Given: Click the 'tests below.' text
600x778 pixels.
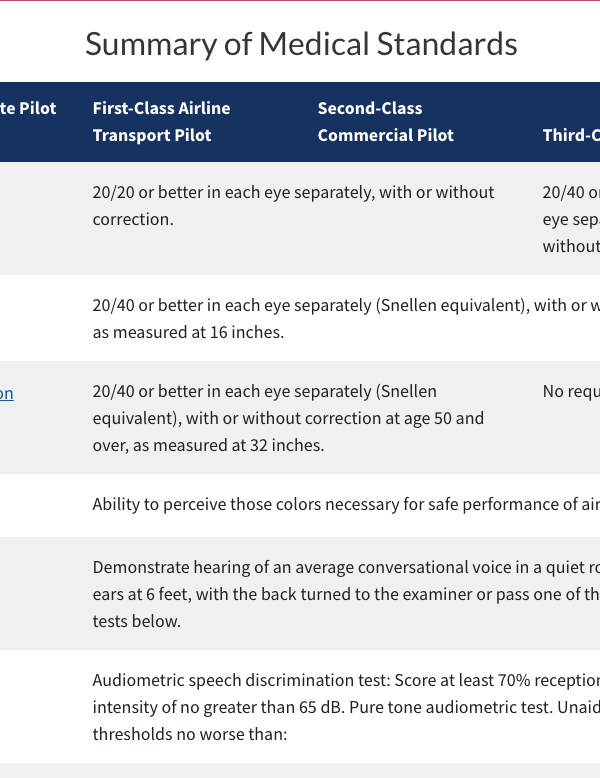Looking at the screenshot, I should tap(137, 621).
